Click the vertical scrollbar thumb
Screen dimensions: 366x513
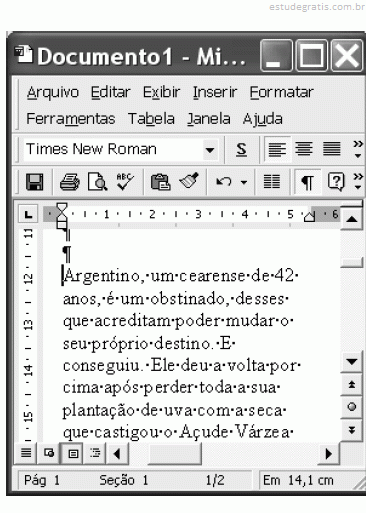[x=352, y=262]
